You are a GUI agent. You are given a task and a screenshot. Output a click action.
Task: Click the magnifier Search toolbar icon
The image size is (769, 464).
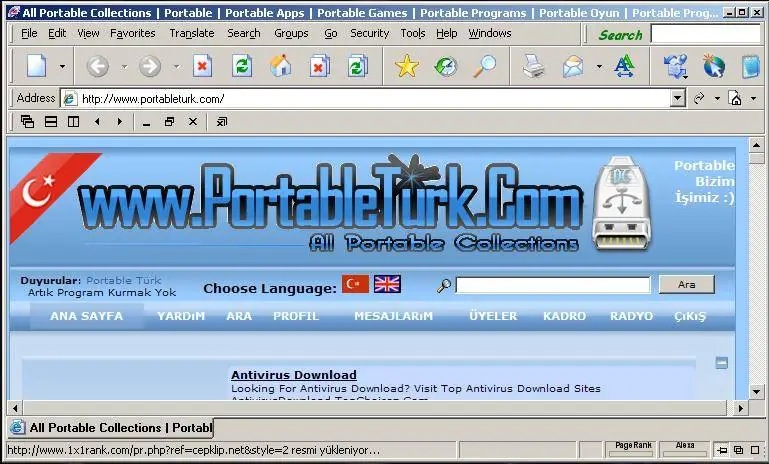pyautogui.click(x=485, y=66)
